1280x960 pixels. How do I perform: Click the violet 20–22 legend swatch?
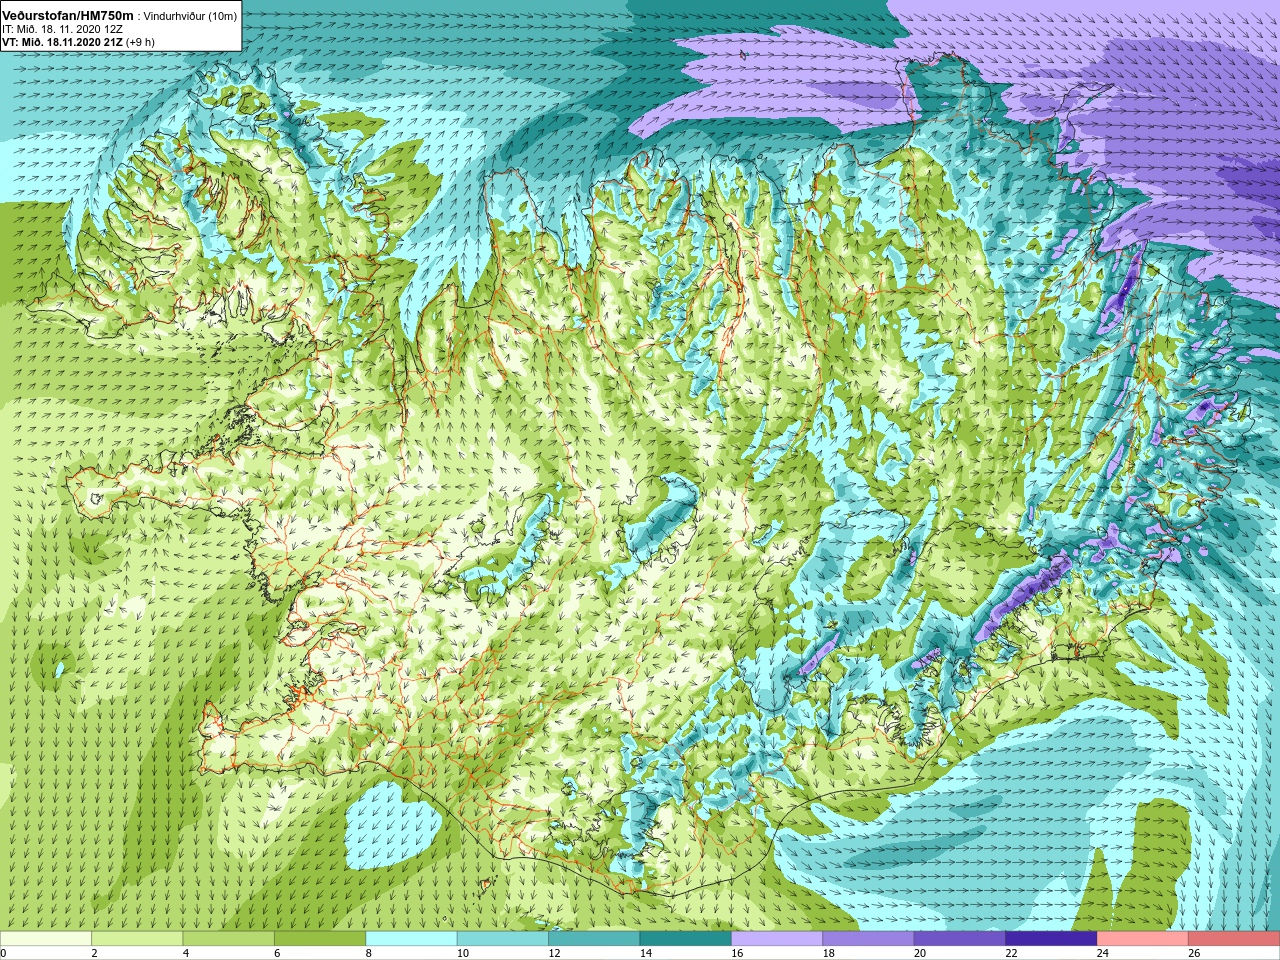(960, 939)
